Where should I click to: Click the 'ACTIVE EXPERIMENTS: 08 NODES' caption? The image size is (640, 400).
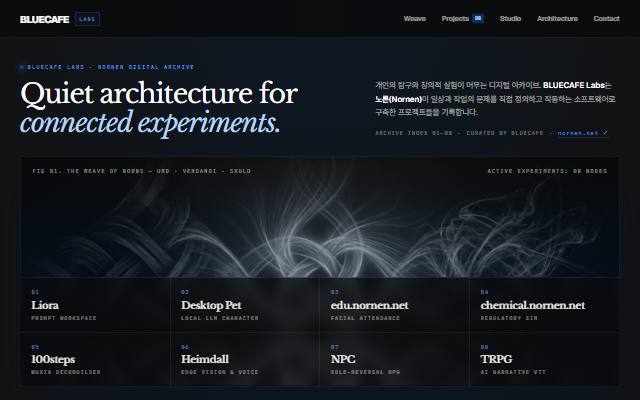click(x=547, y=171)
